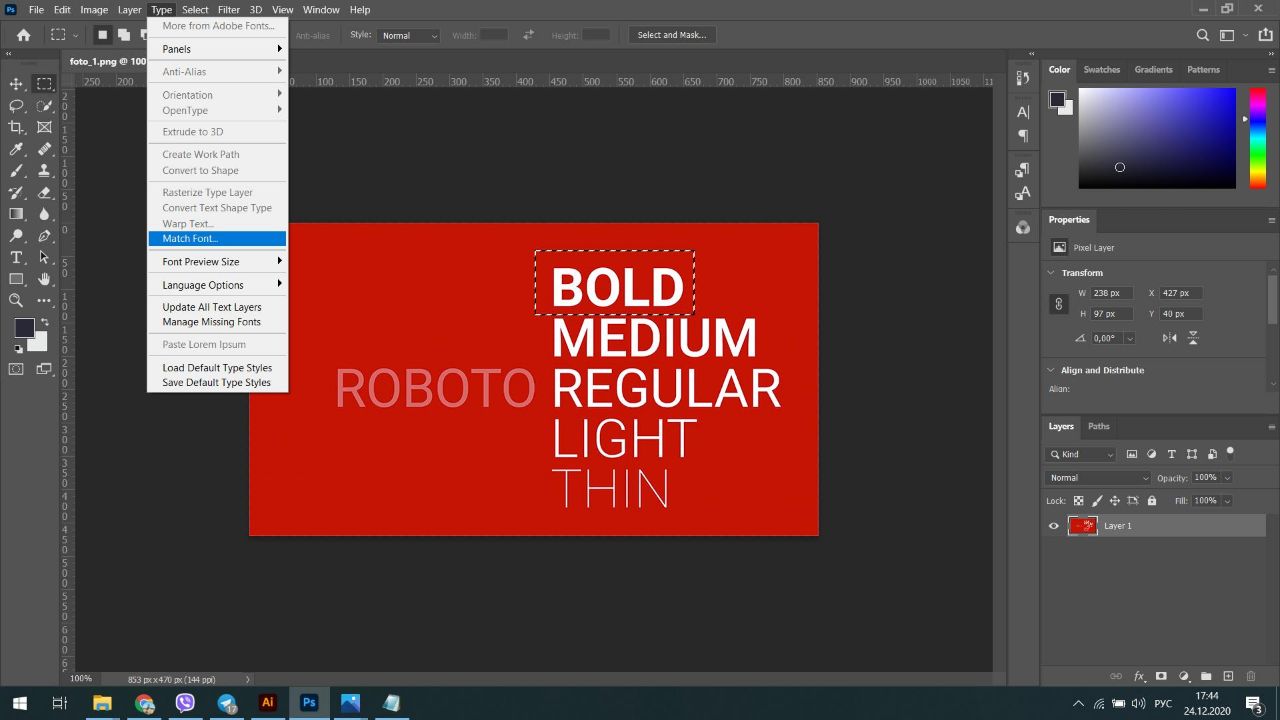Create a new layer group
The width and height of the screenshot is (1280, 720).
1206,677
